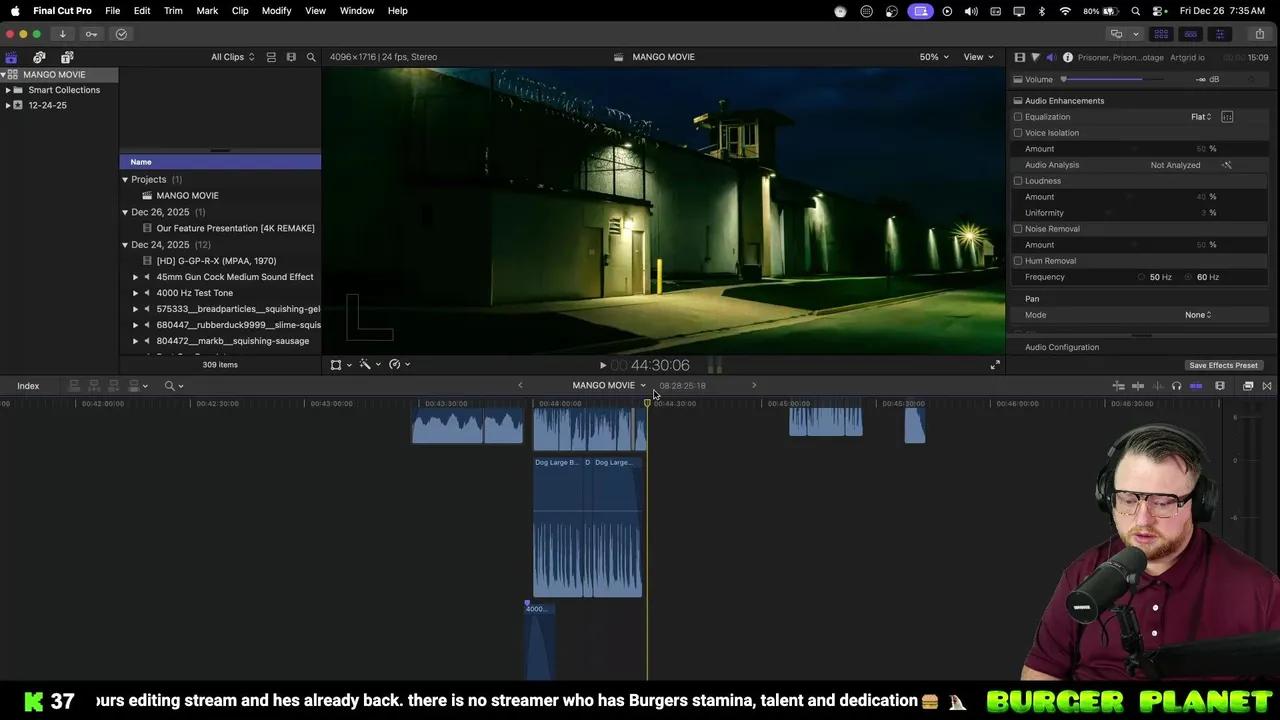Click the Import Media arrow icon

click(62, 34)
